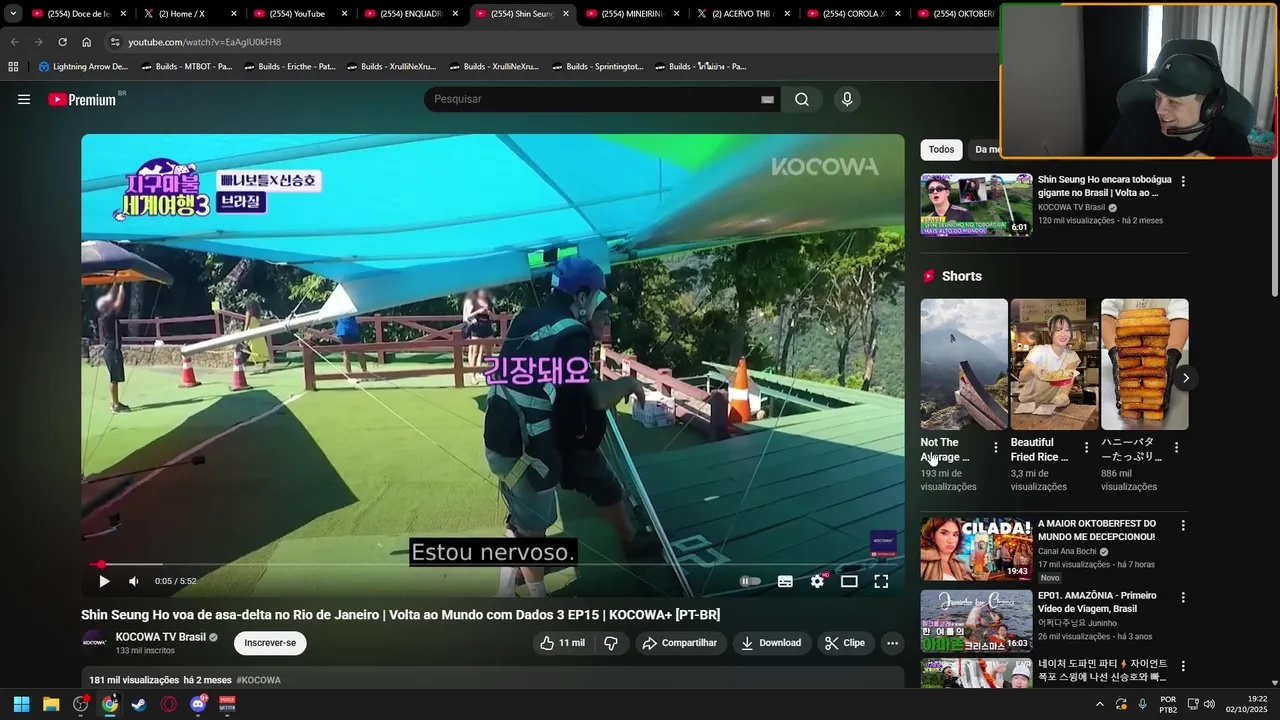The height and width of the screenshot is (720, 1280).
Task: Reload the page
Action: tap(62, 42)
